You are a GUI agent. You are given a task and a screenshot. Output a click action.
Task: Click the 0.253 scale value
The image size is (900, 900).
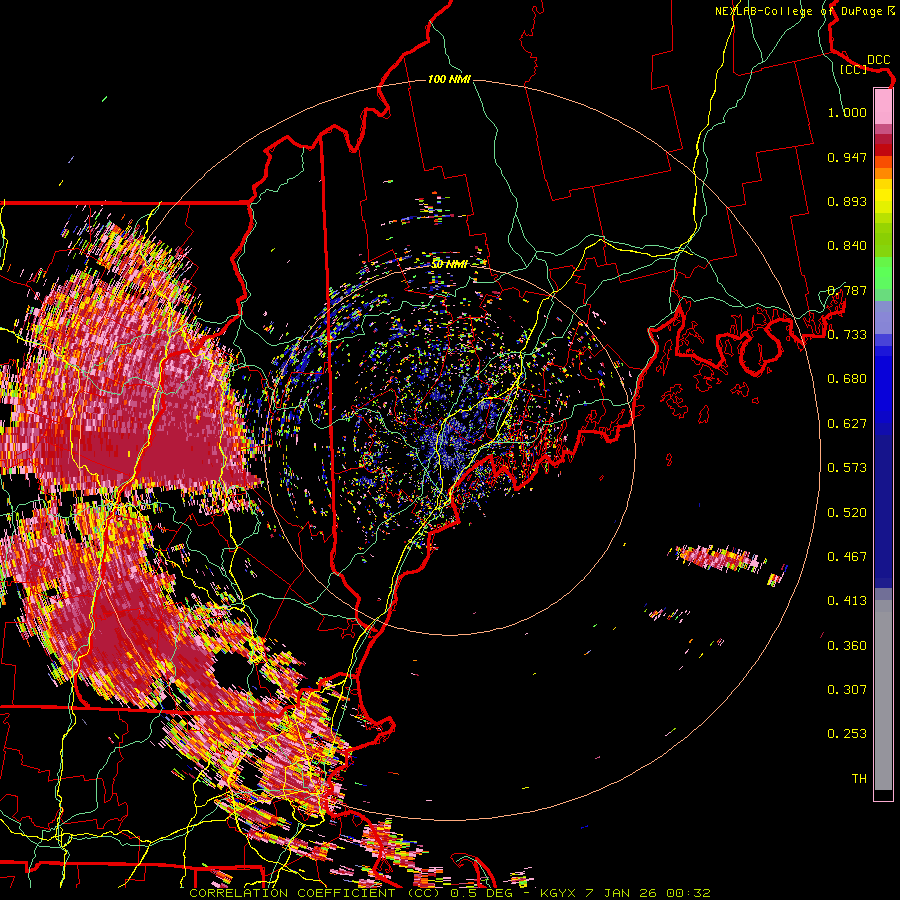tap(847, 734)
